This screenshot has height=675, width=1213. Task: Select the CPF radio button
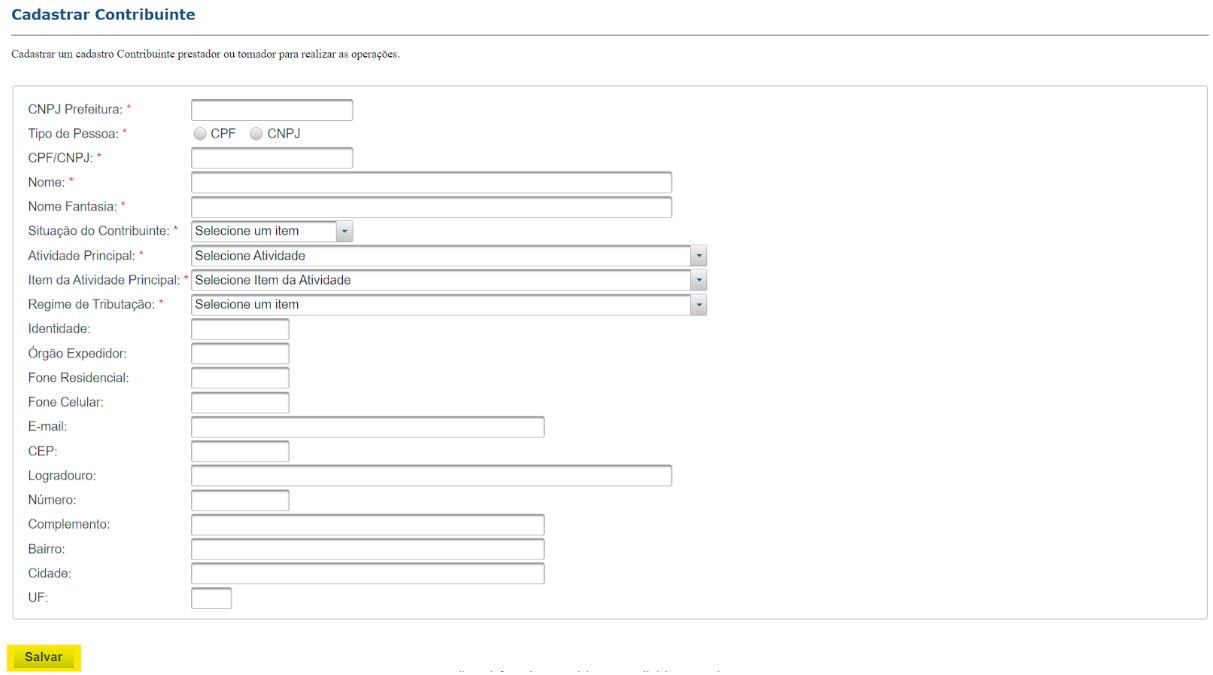point(200,134)
